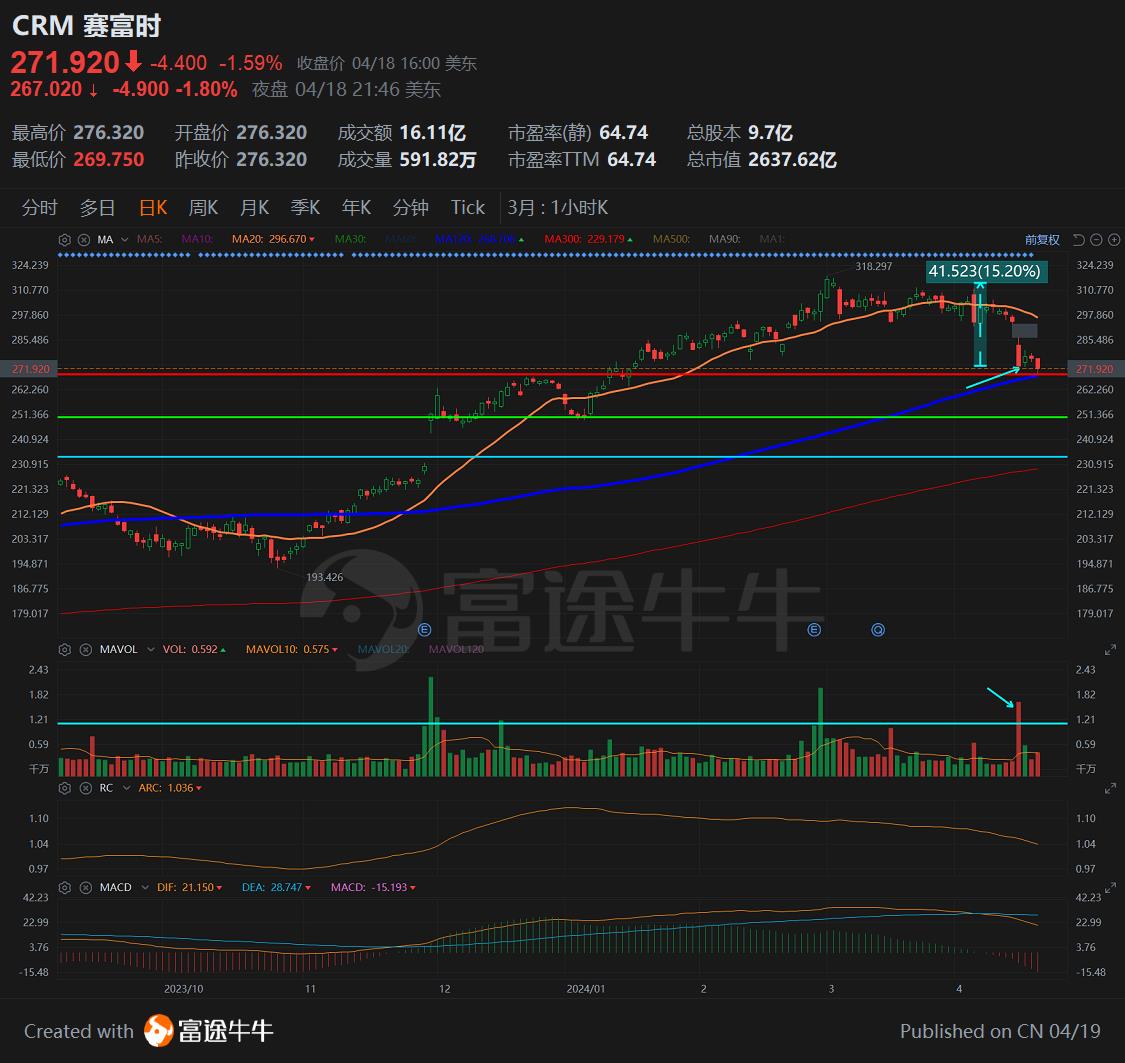1125x1063 pixels.
Task: Click the cyan volume threshold line
Action: click(562, 723)
